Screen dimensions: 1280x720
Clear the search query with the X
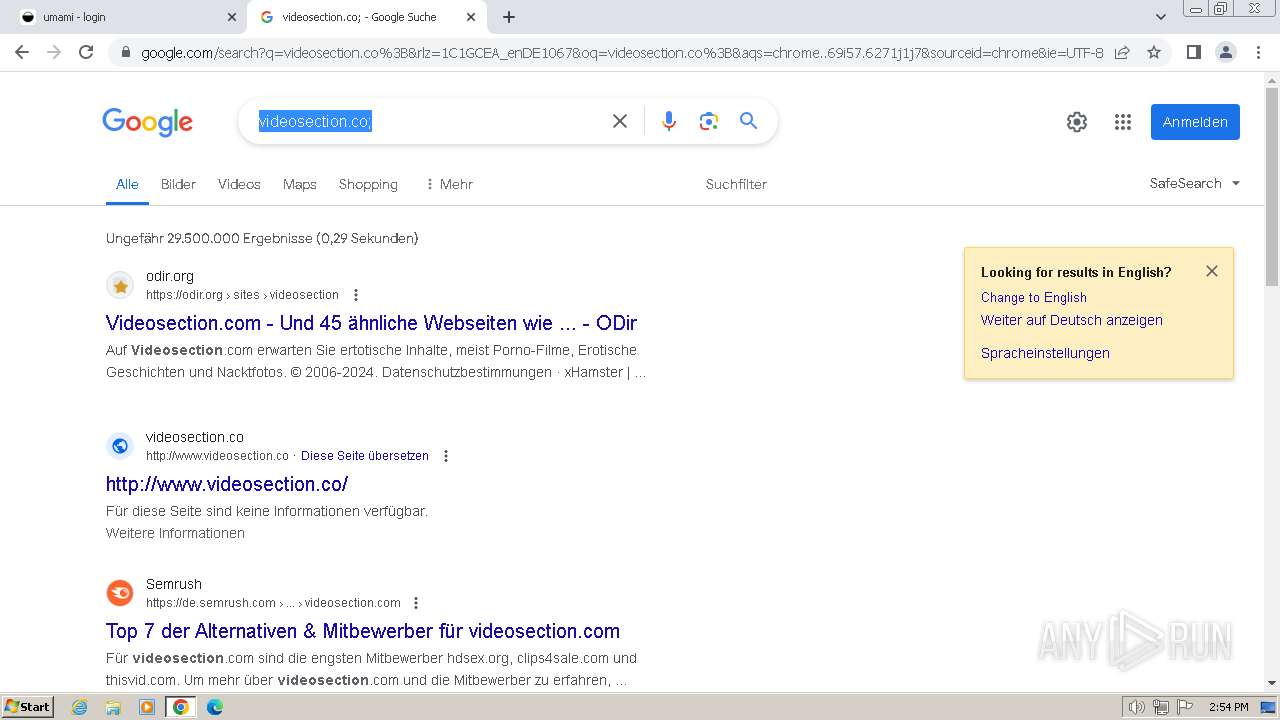pos(620,121)
